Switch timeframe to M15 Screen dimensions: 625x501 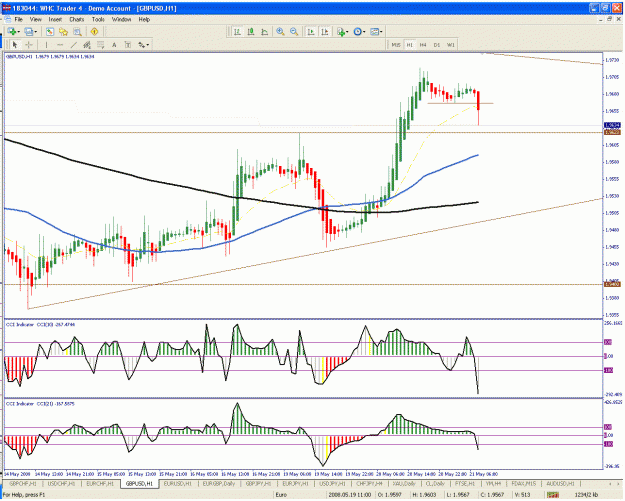[x=396, y=45]
